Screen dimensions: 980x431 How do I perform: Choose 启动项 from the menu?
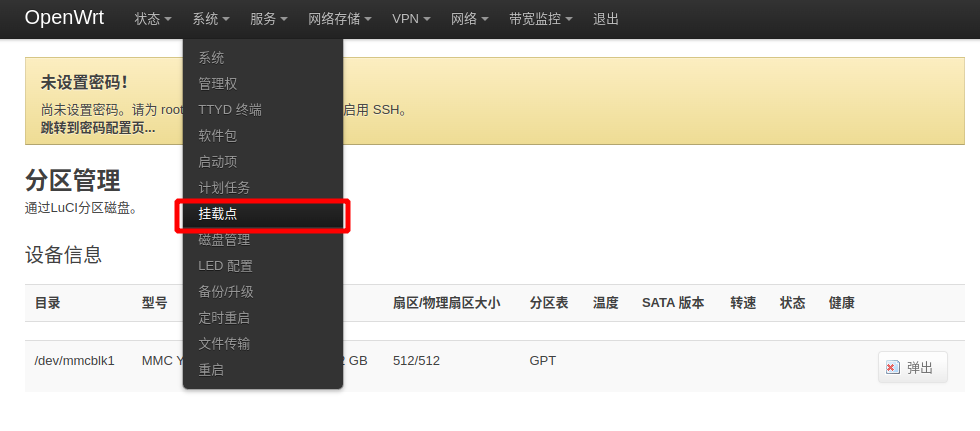[x=263, y=162]
